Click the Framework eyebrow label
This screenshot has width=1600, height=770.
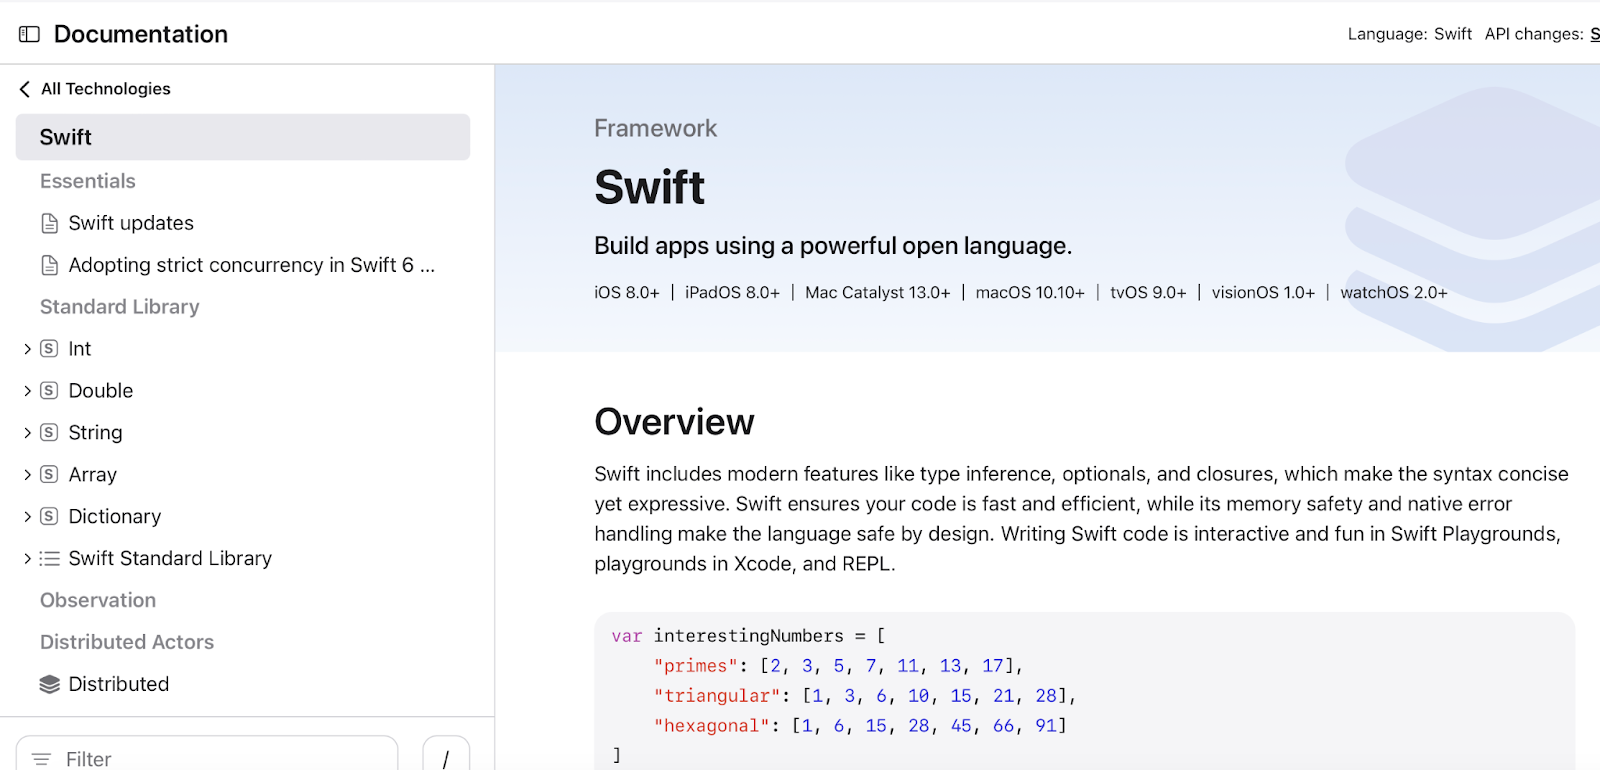(656, 128)
